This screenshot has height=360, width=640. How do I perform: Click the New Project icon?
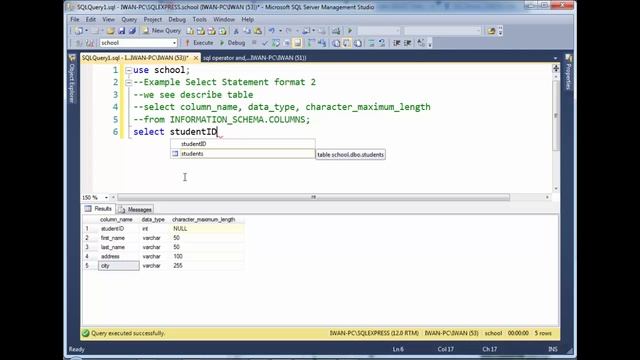pyautogui.click(x=78, y=31)
